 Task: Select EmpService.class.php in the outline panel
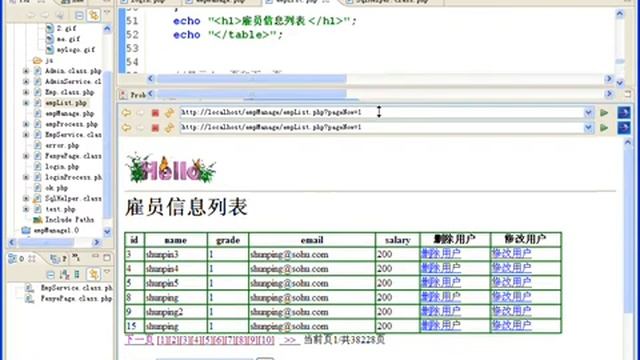[x=76, y=288]
